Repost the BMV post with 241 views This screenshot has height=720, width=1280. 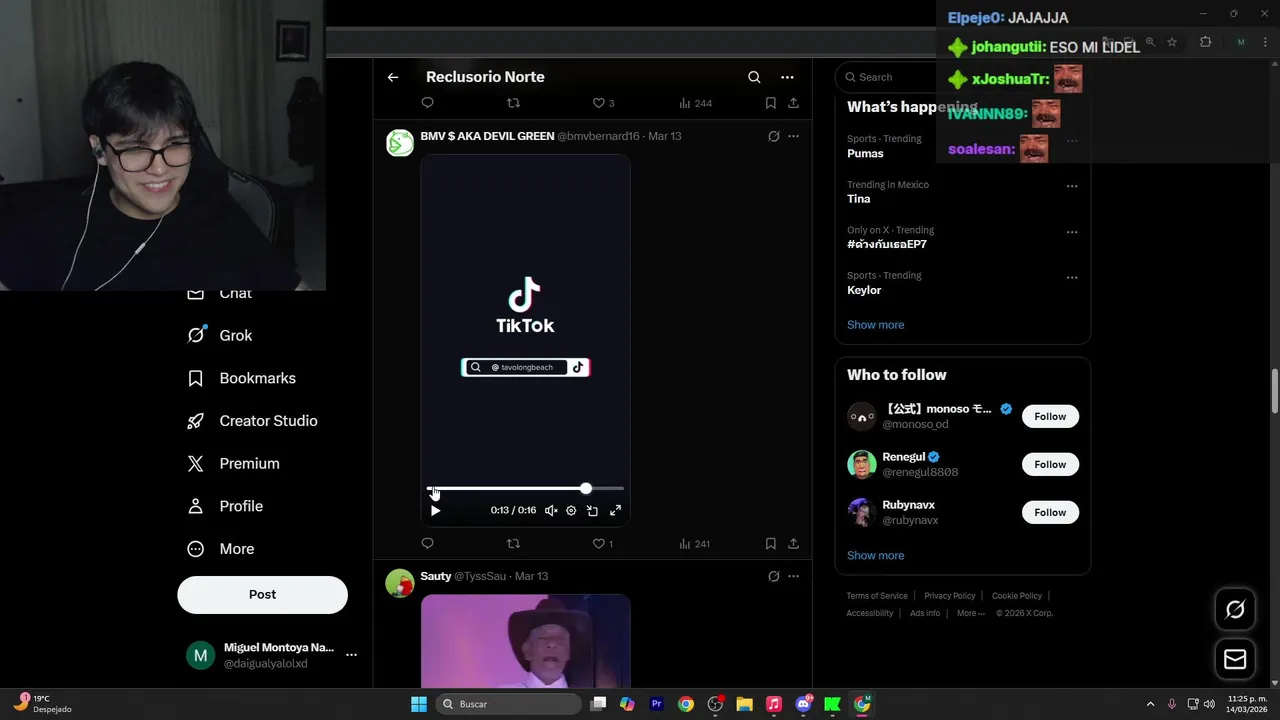click(x=513, y=543)
